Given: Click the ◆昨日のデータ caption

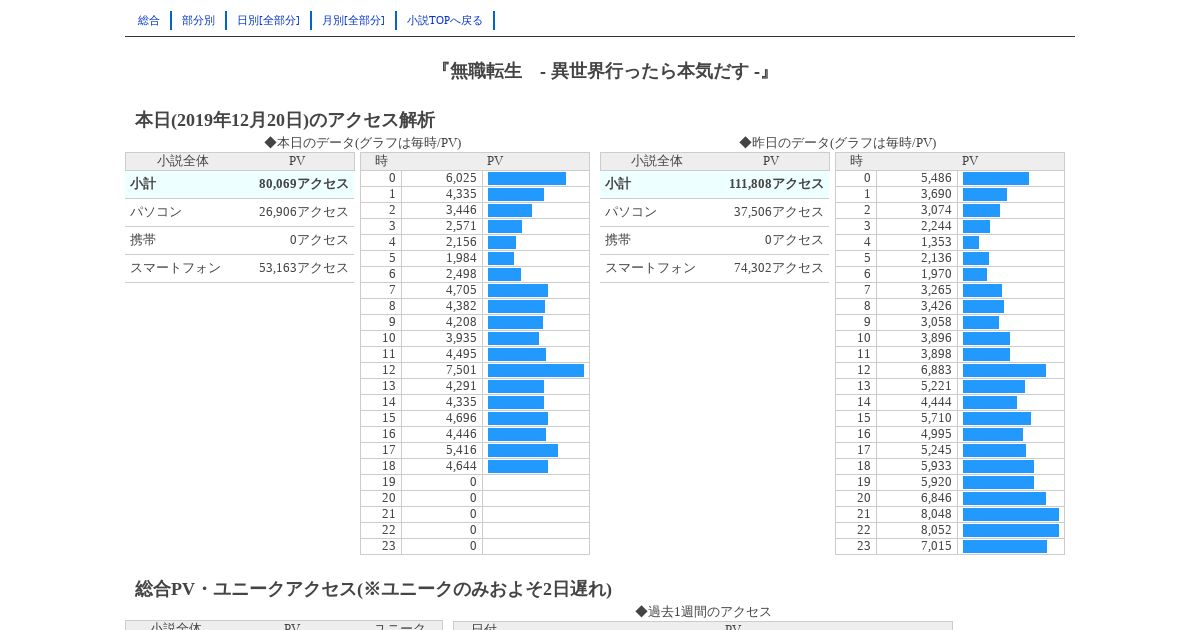Looking at the screenshot, I should point(838,143).
